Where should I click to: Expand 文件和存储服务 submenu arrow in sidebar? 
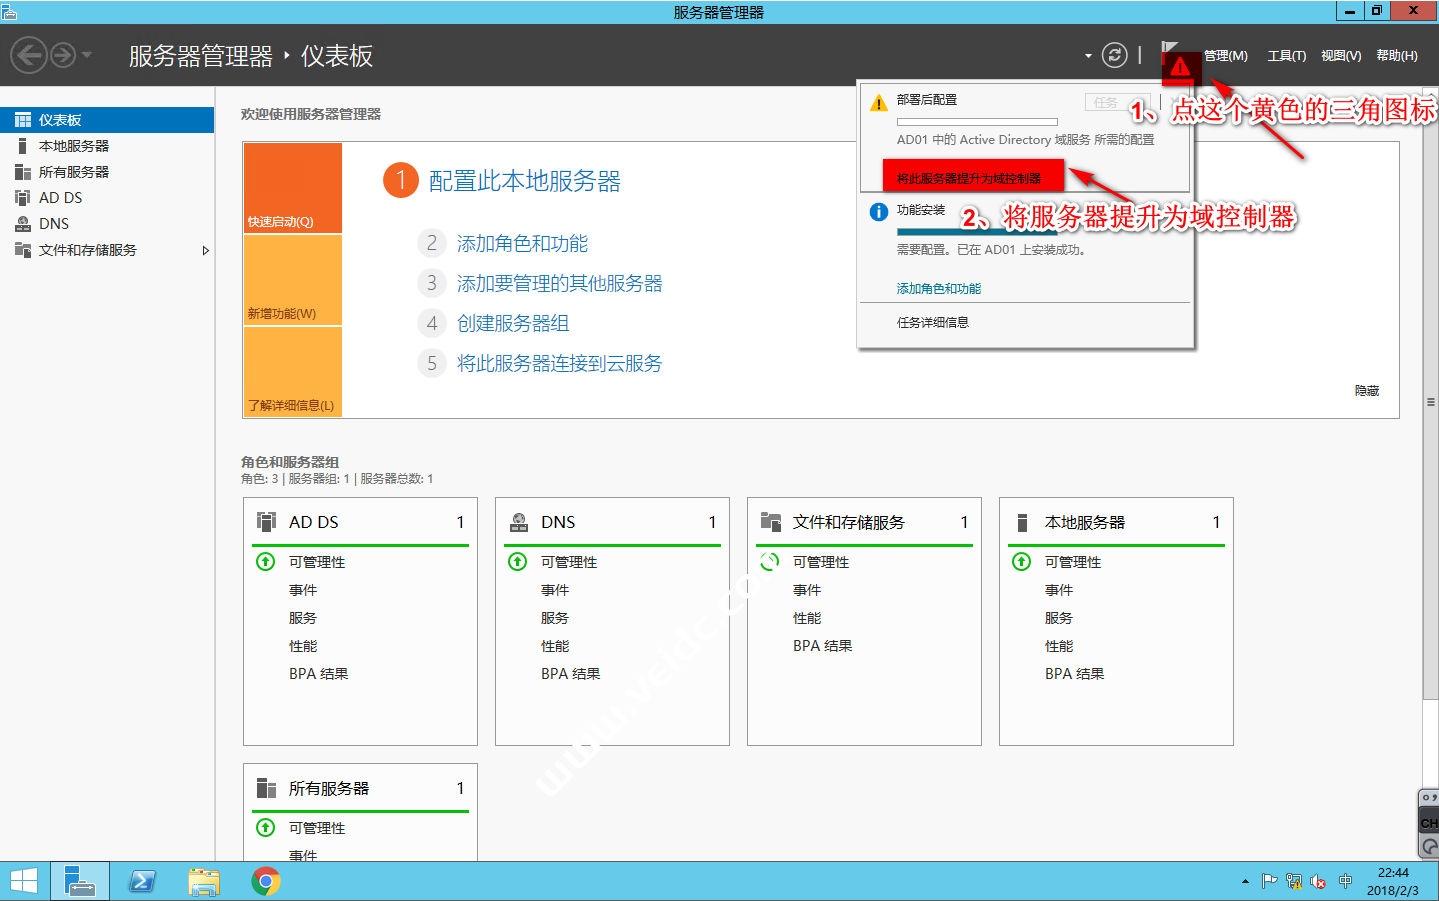205,250
